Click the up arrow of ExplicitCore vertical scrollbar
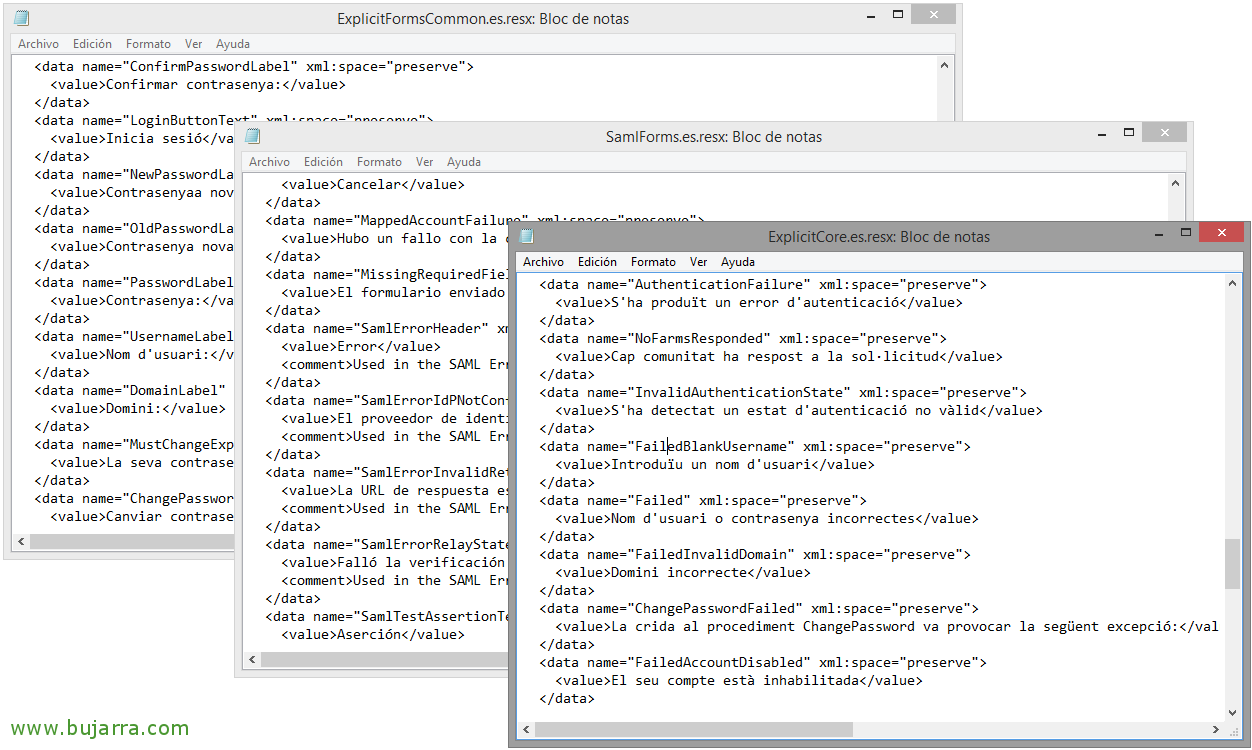This screenshot has height=750, width=1252. [1232, 283]
